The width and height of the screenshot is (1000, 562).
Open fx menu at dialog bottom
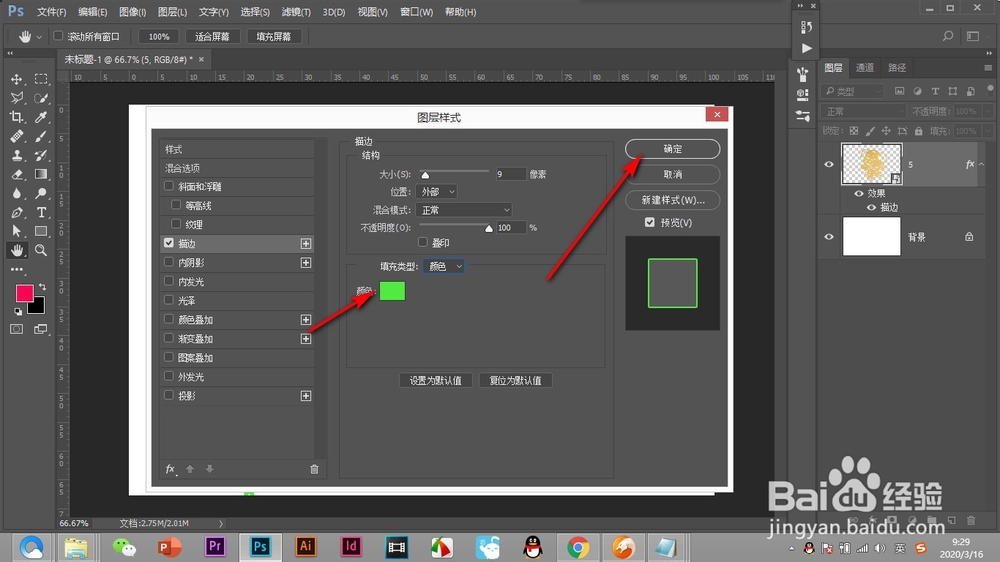coord(170,469)
